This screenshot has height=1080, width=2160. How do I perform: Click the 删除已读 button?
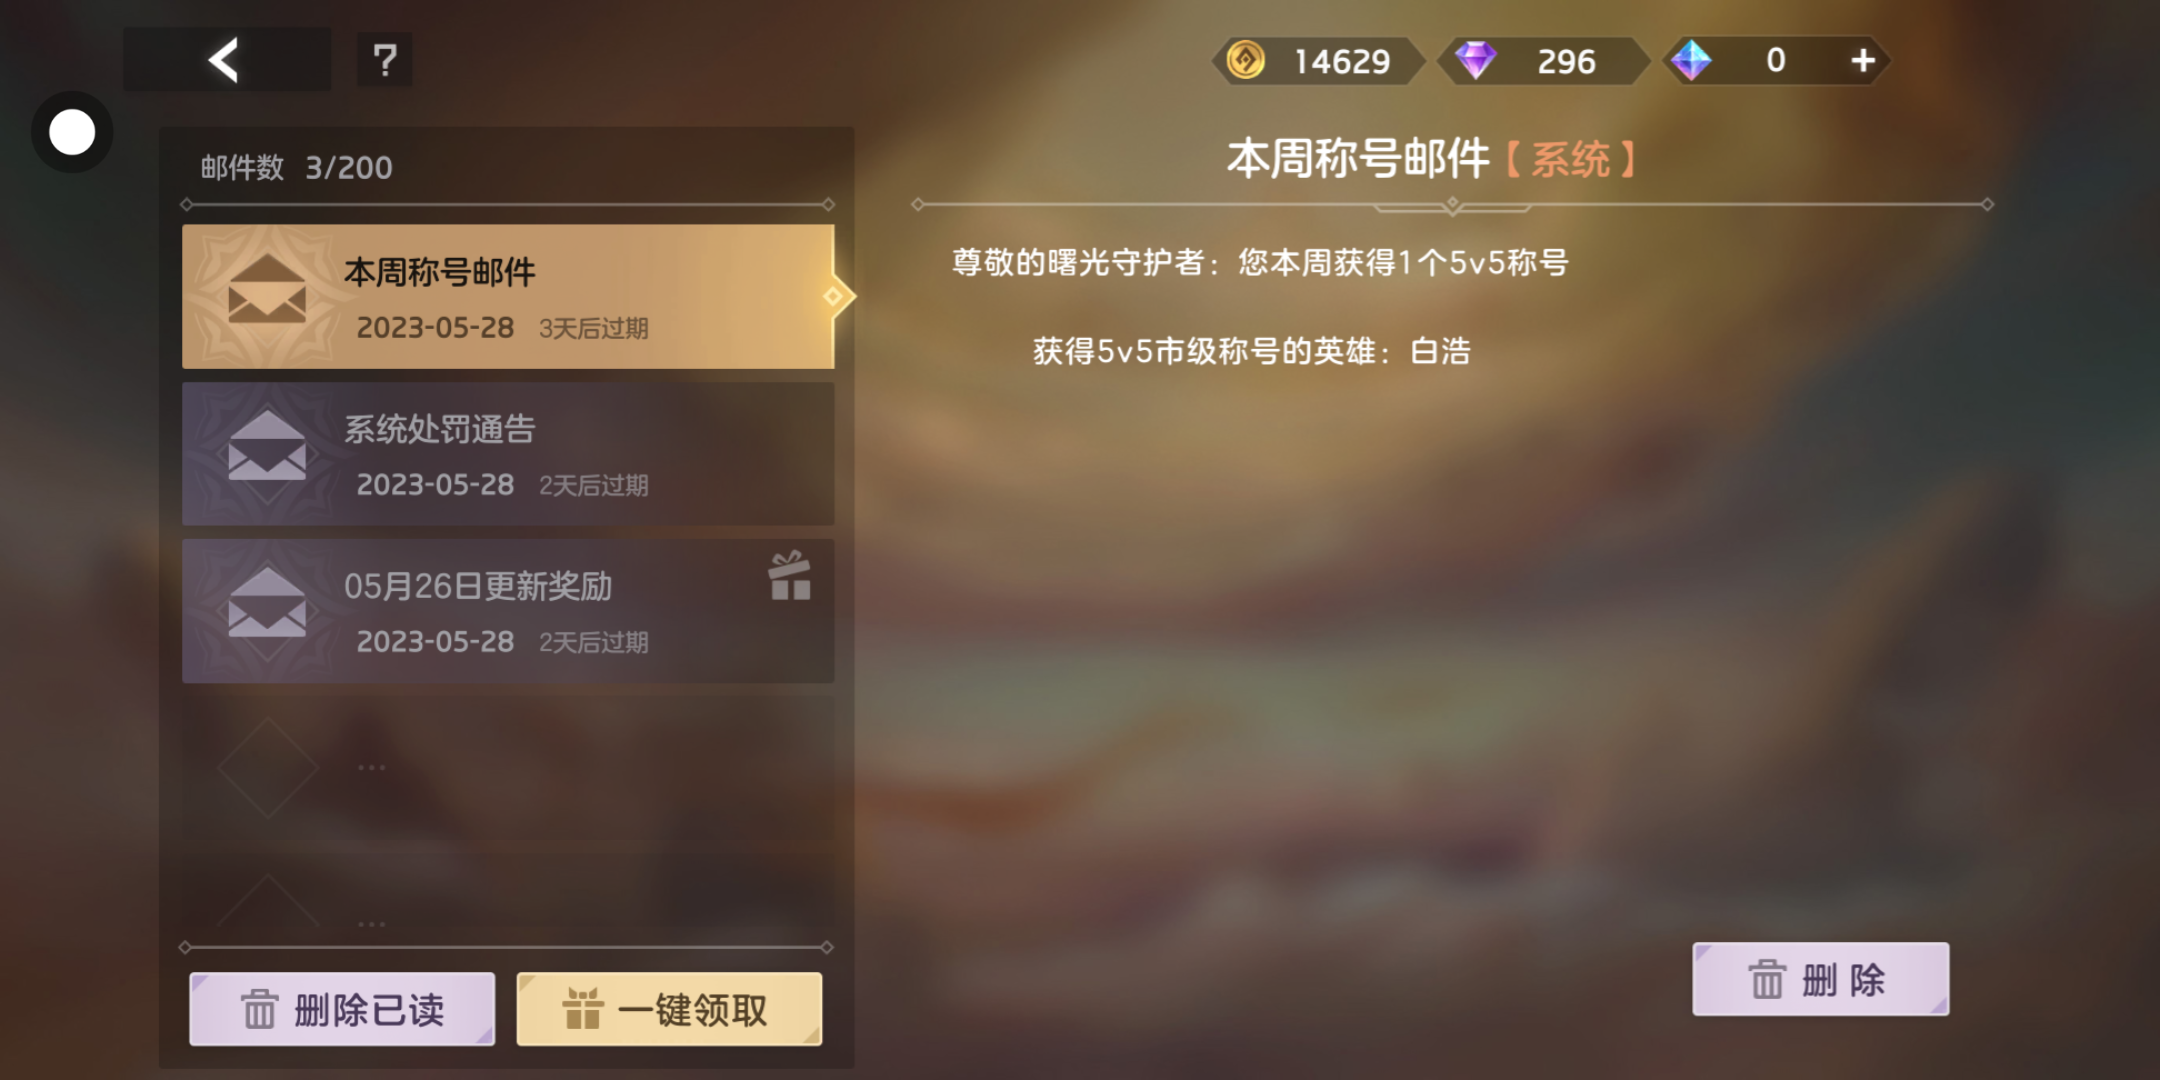pyautogui.click(x=342, y=1009)
